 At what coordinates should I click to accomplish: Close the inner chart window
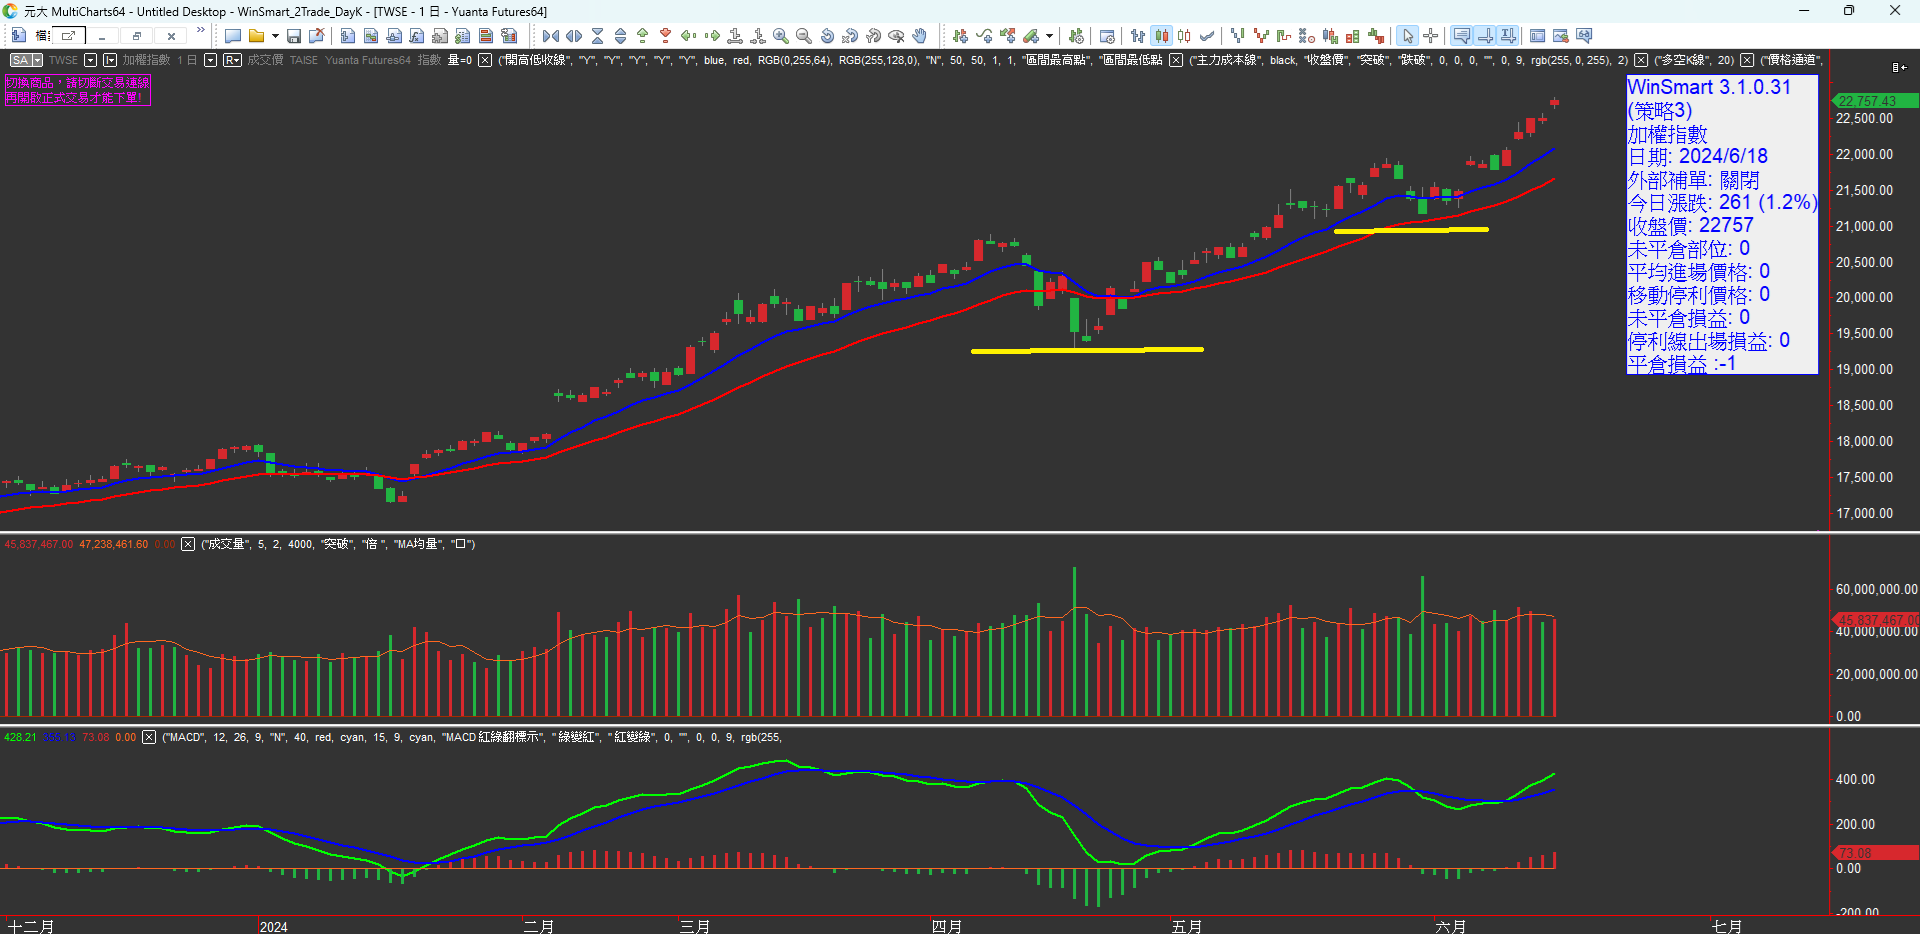171,36
